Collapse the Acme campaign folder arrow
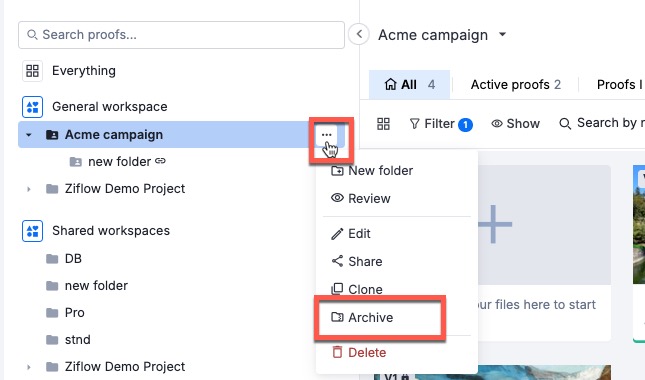 (28, 135)
